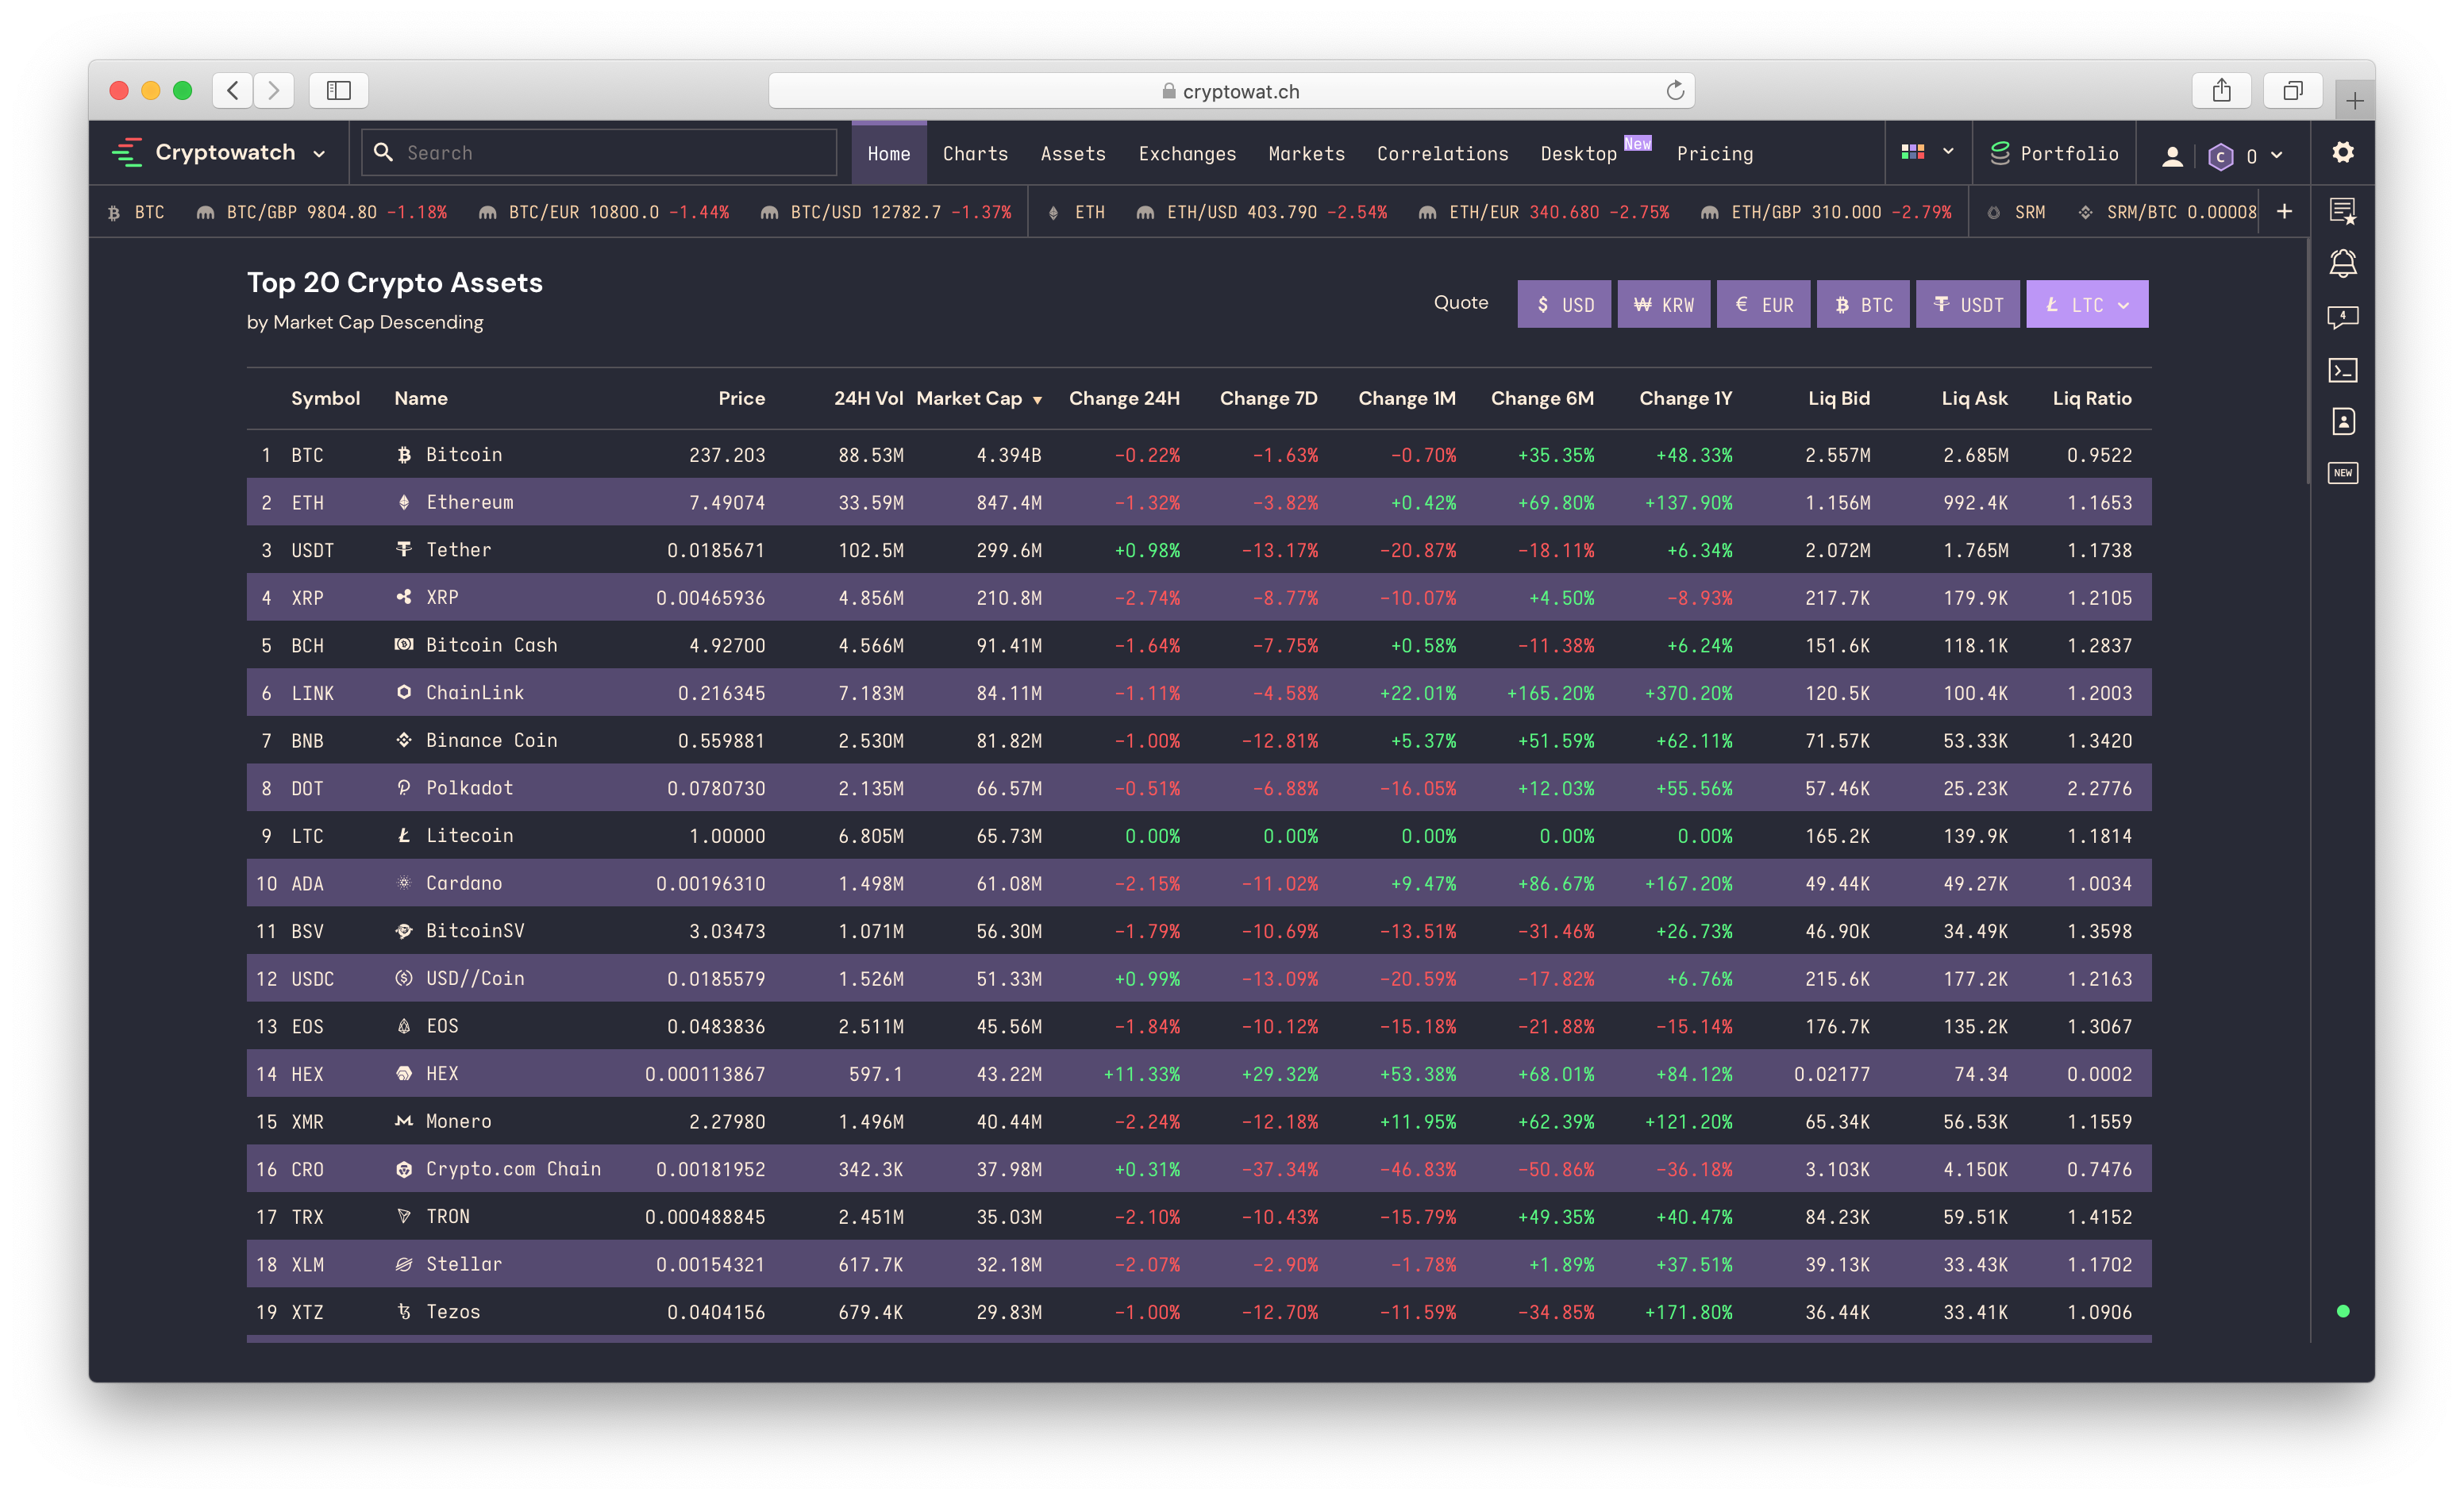Click the BTC/USD 12782.7 ticker
The width and height of the screenshot is (2464, 1500).
click(x=886, y=212)
